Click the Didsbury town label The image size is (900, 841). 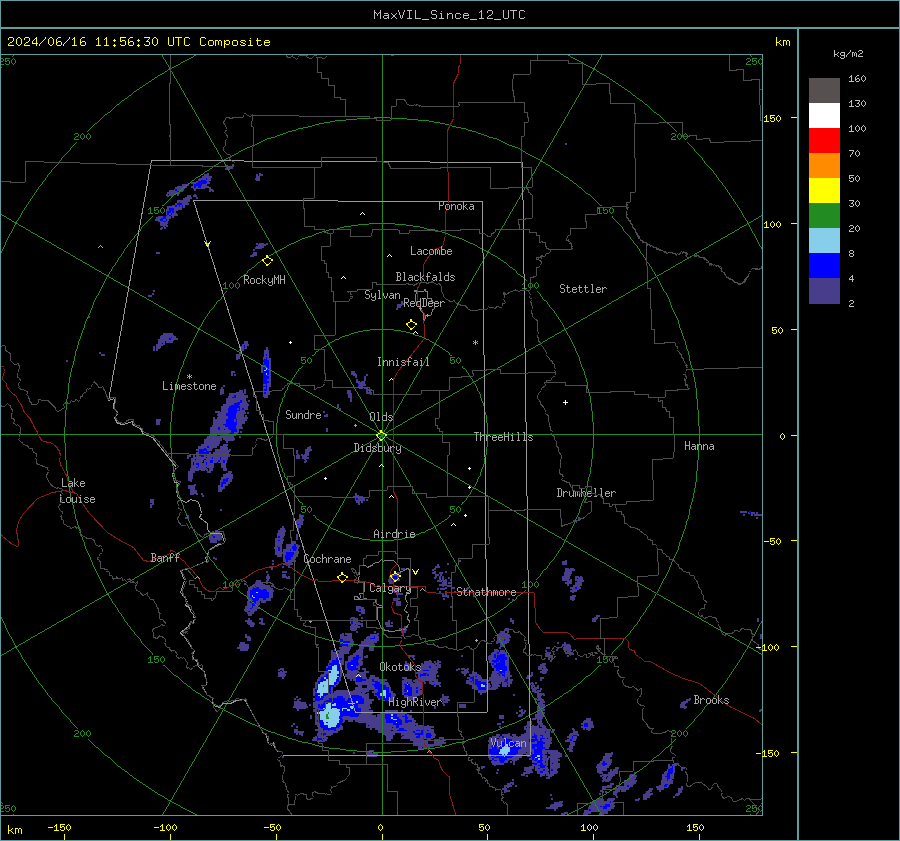377,448
